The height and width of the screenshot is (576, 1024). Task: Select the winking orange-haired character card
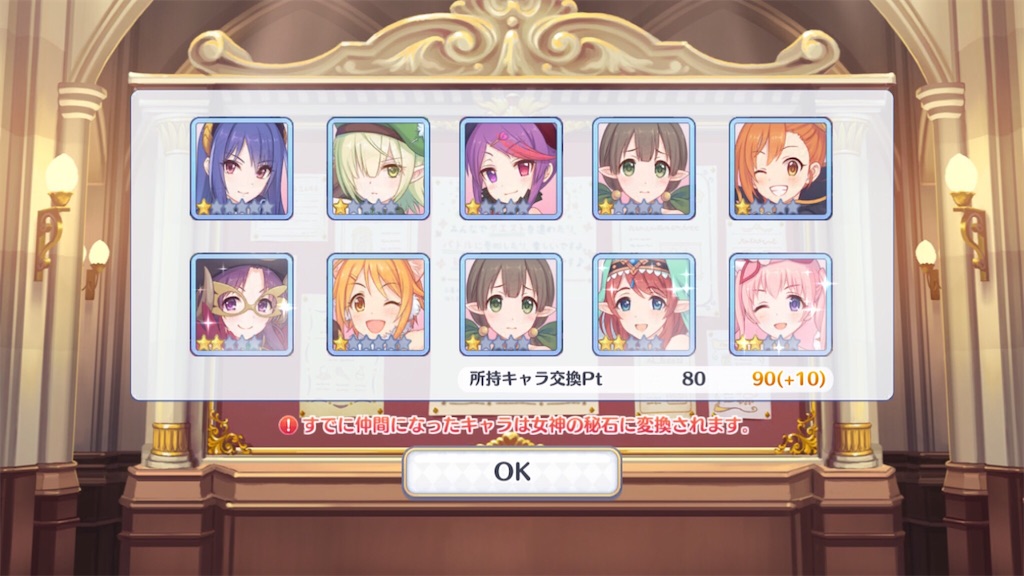click(x=780, y=168)
